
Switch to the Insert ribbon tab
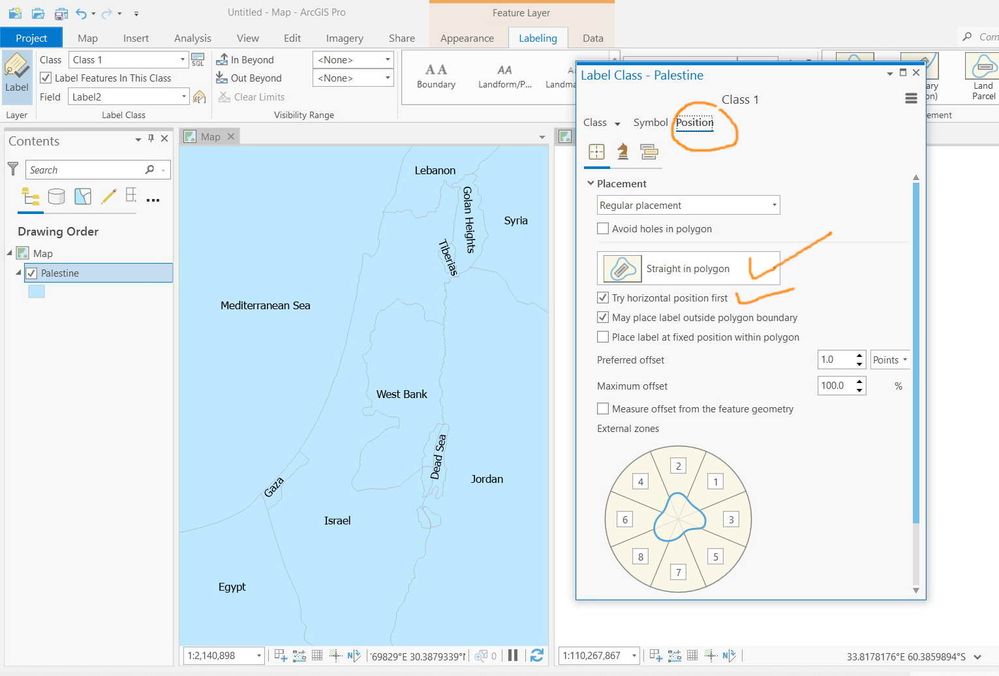pyautogui.click(x=136, y=38)
